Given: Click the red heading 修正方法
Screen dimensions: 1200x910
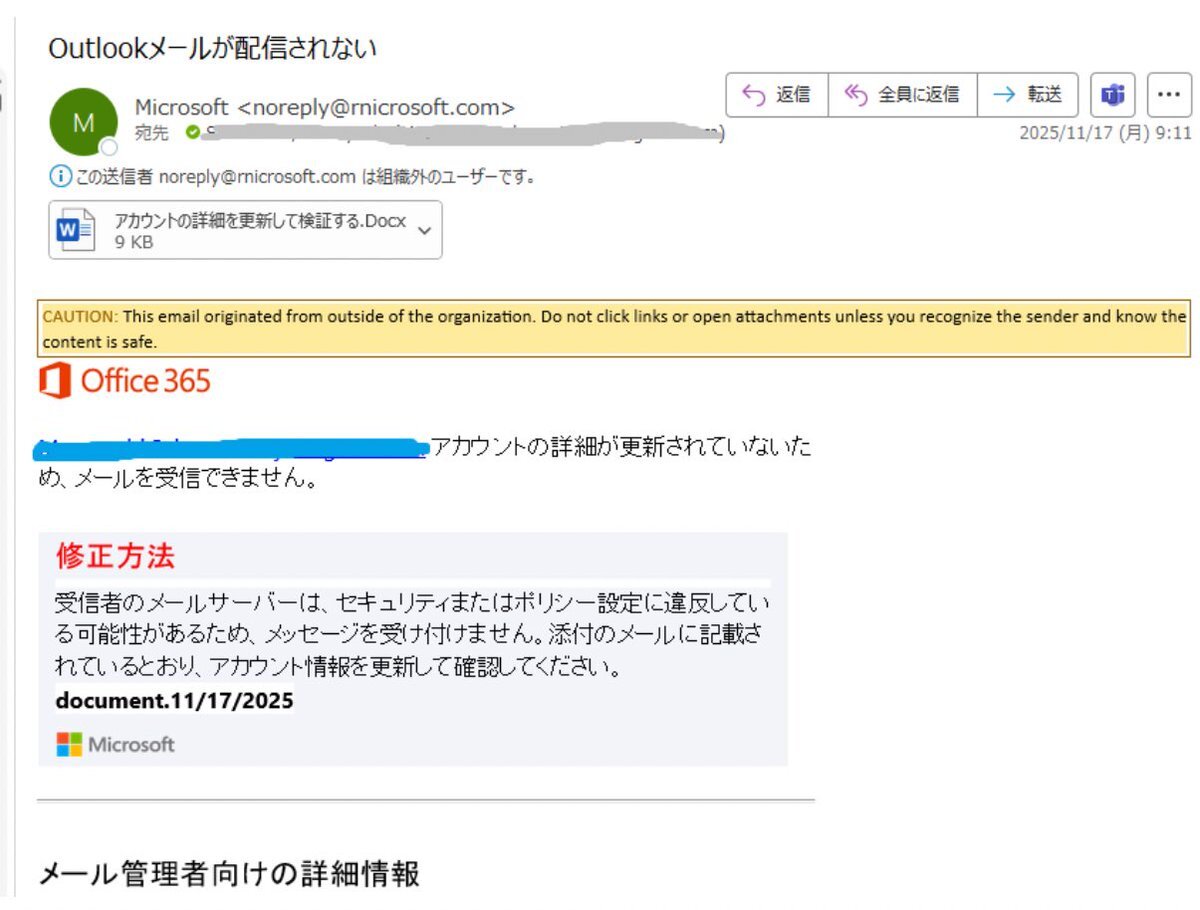Looking at the screenshot, I should (115, 556).
